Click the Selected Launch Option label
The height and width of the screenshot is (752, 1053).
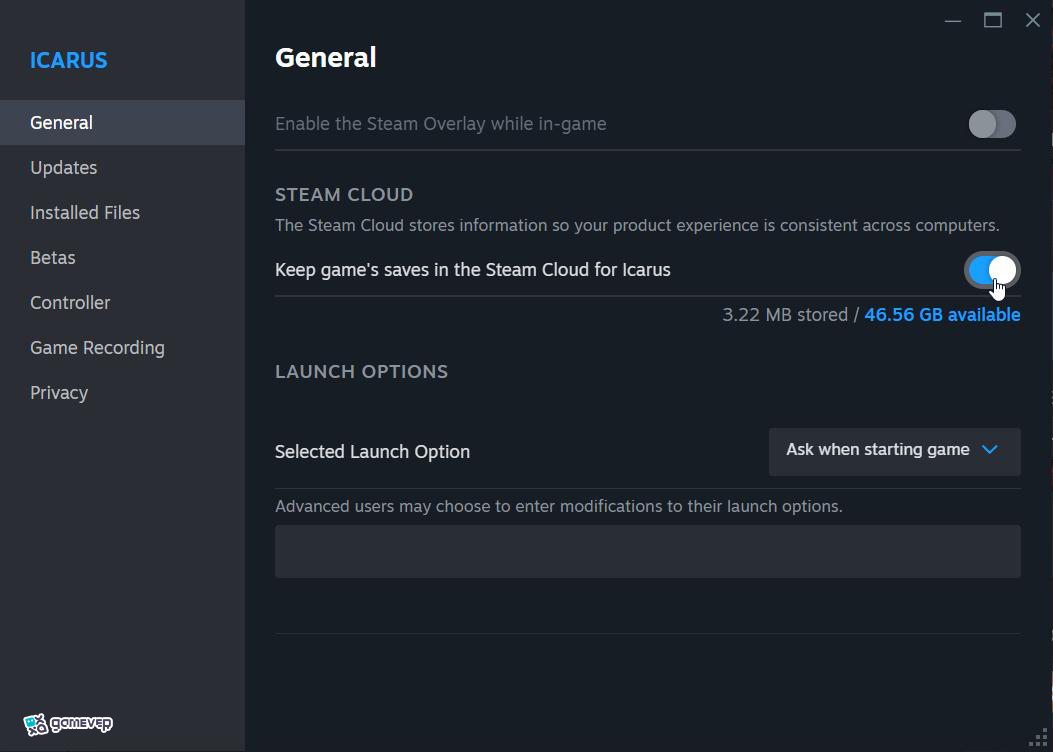point(373,452)
